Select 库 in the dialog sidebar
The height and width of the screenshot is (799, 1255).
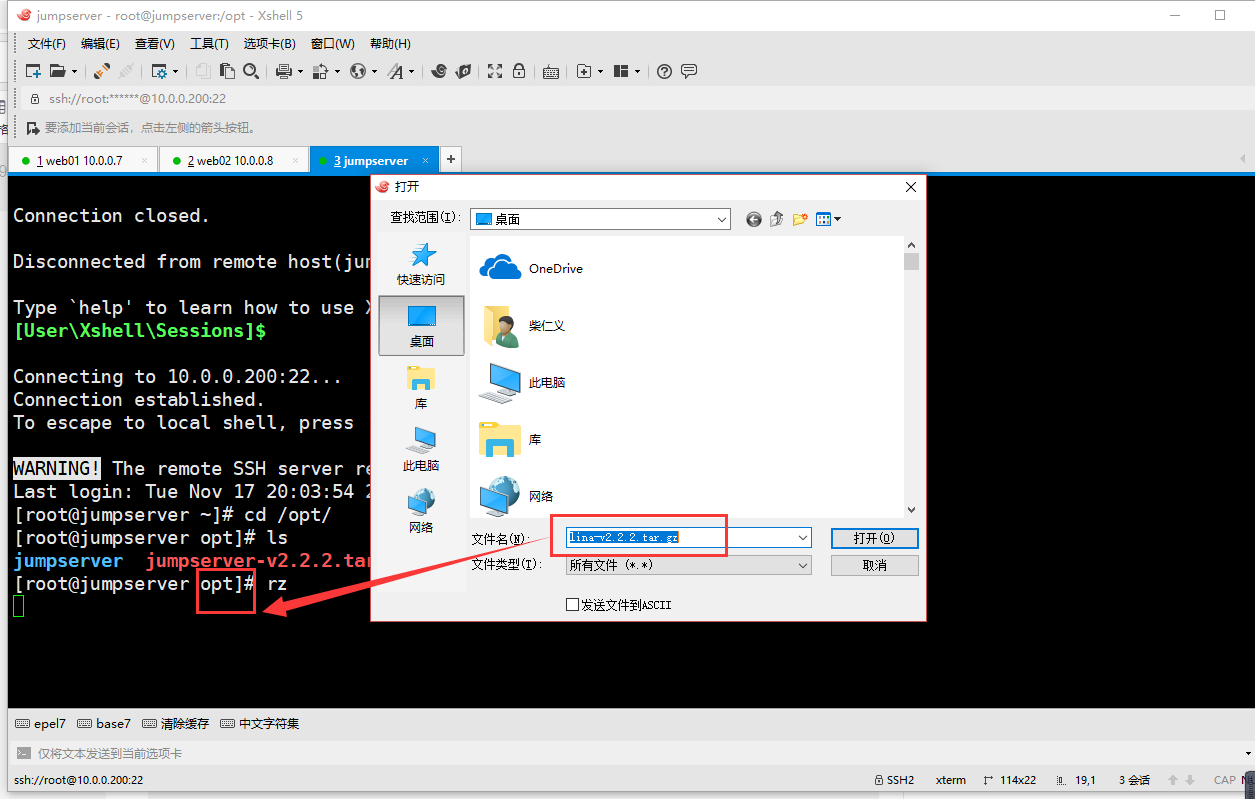[x=421, y=388]
